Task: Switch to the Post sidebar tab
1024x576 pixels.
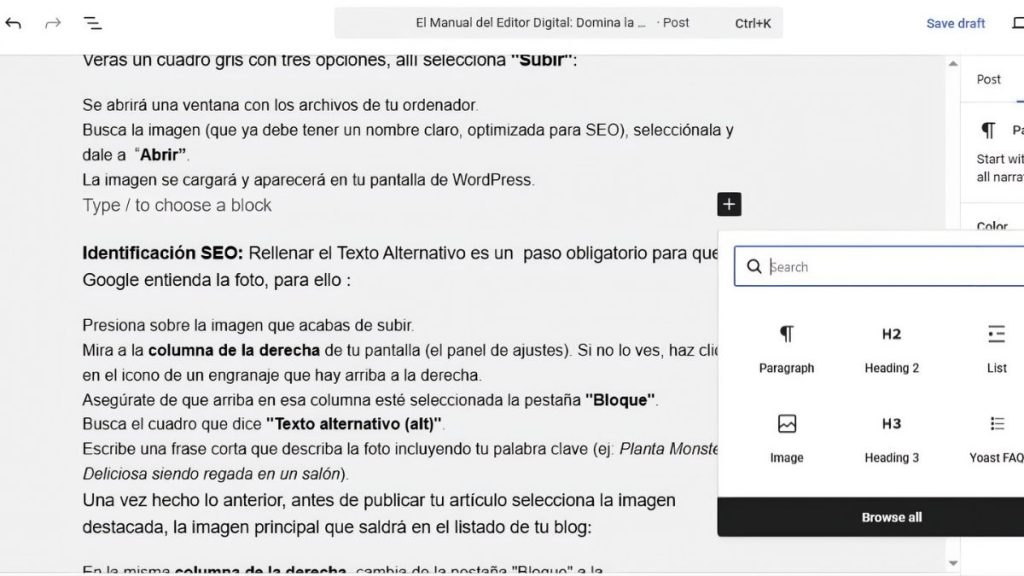Action: [x=988, y=80]
